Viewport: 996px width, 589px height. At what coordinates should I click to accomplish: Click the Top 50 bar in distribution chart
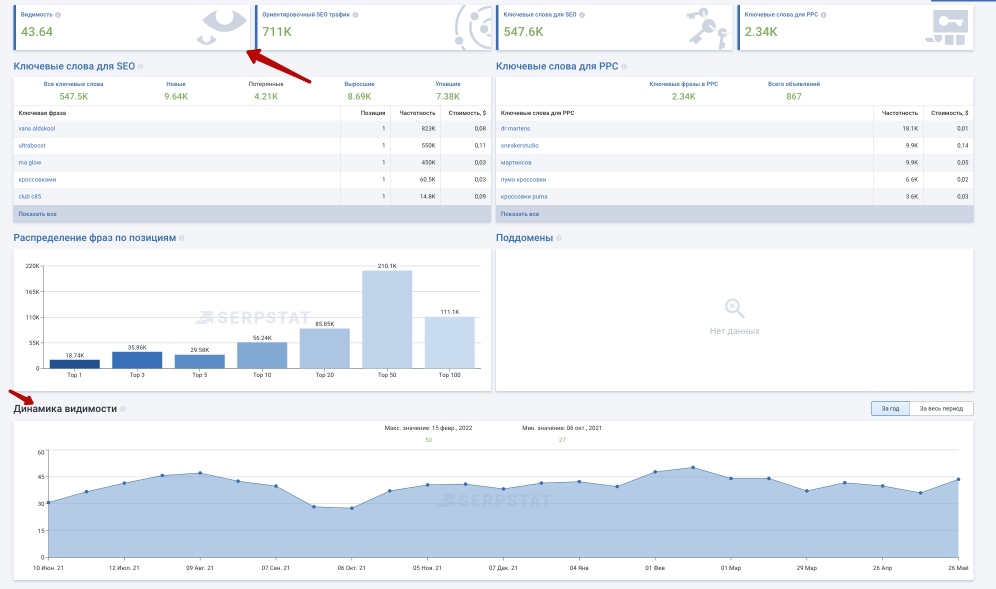click(x=386, y=320)
